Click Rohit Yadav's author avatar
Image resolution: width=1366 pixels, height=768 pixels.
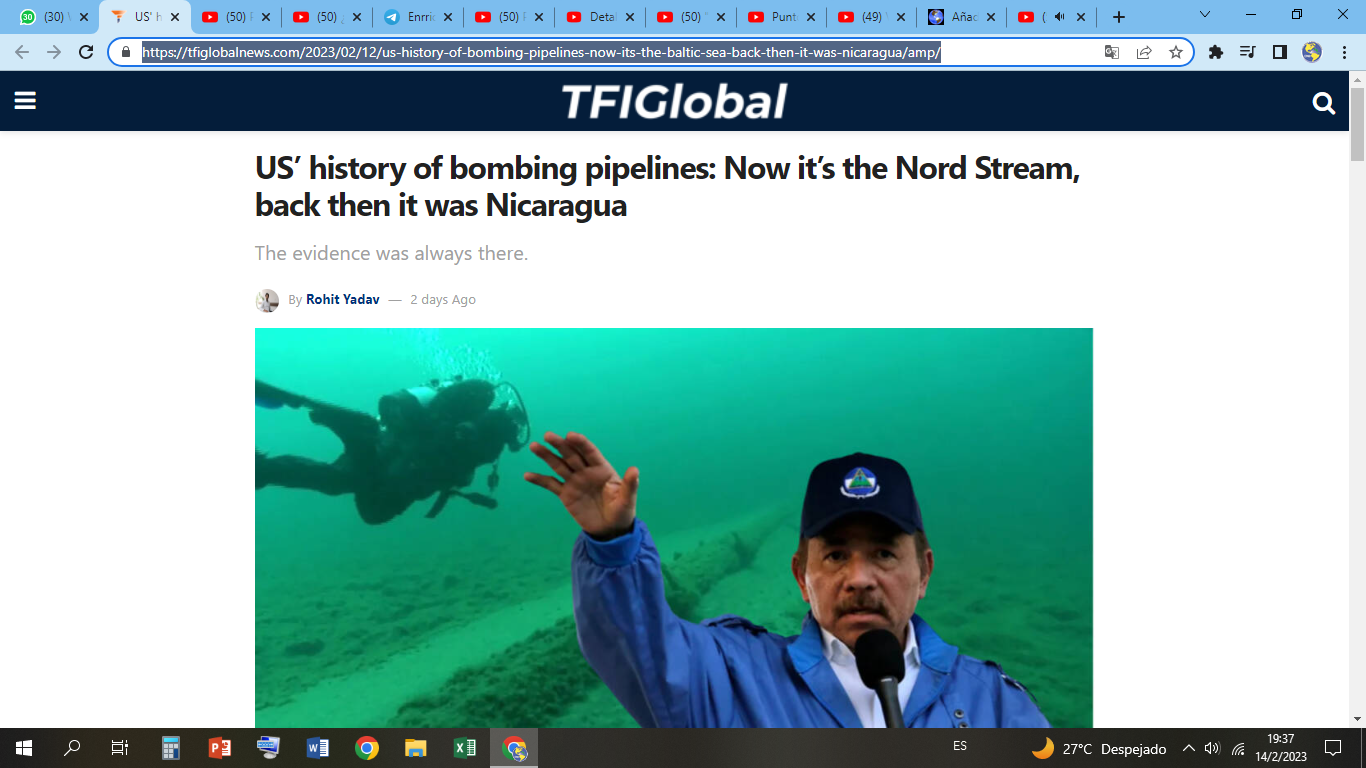click(267, 300)
